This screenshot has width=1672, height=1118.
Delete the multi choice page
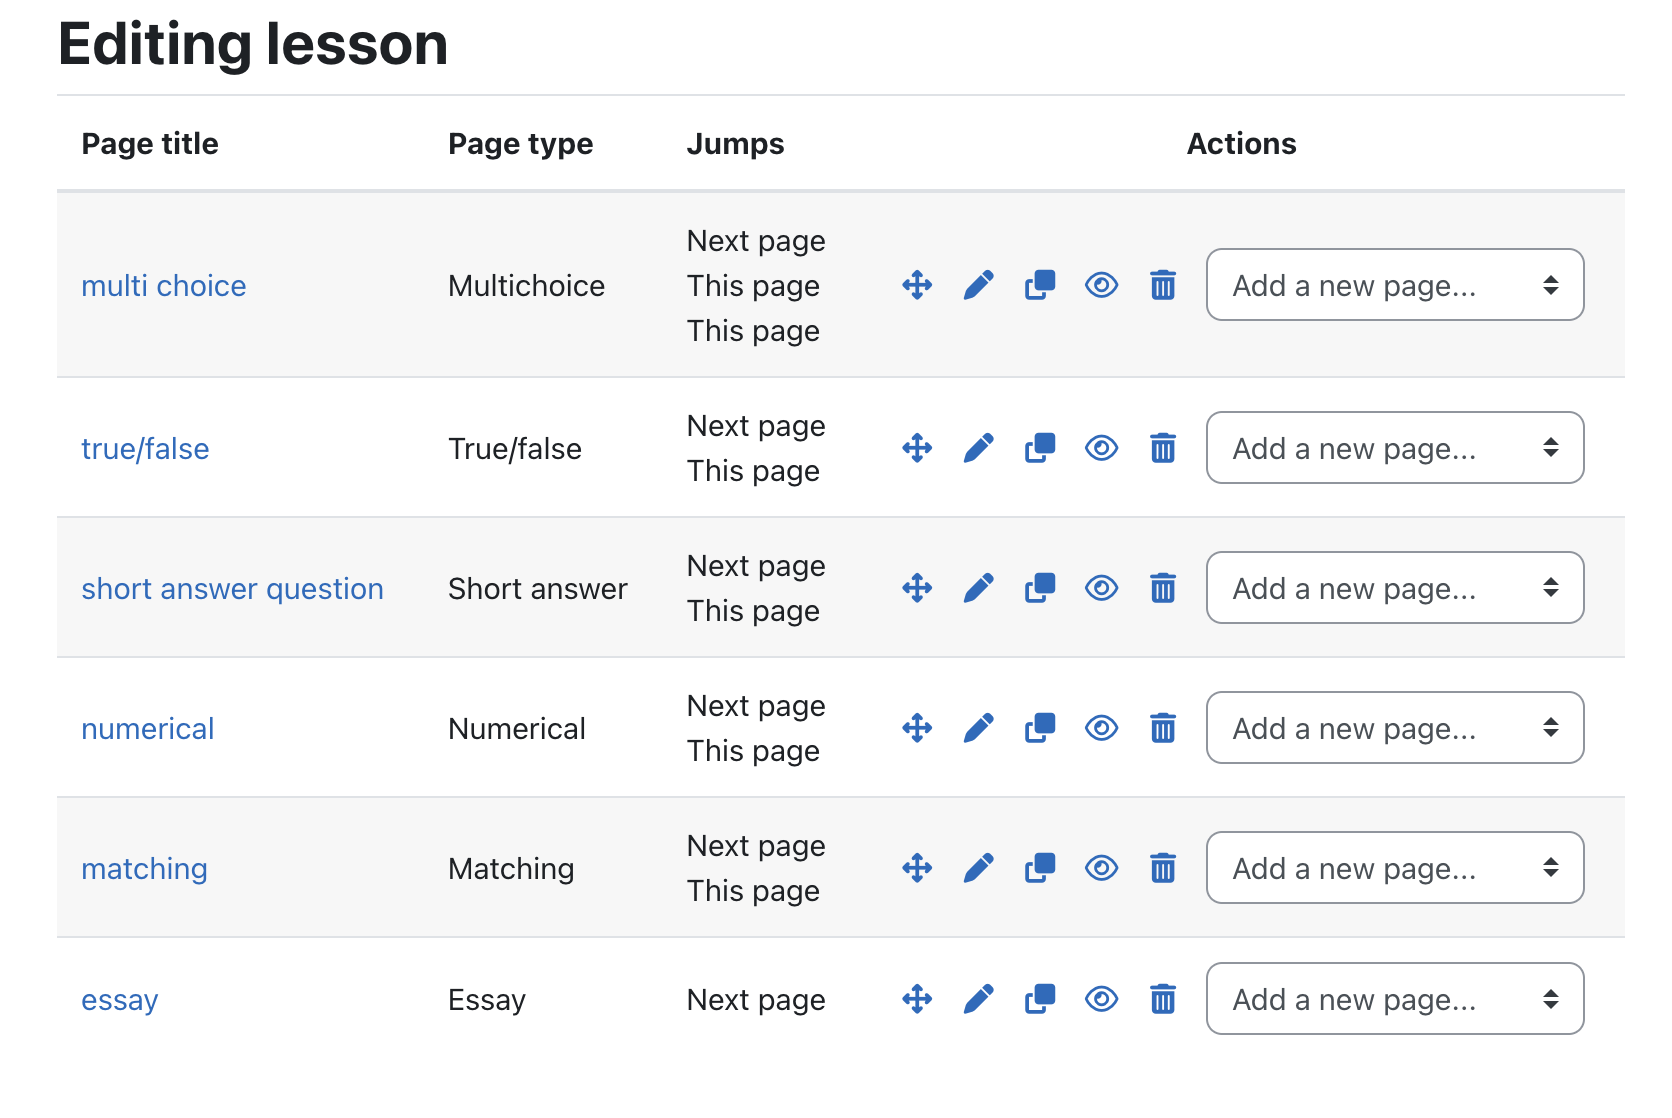pyautogui.click(x=1163, y=285)
